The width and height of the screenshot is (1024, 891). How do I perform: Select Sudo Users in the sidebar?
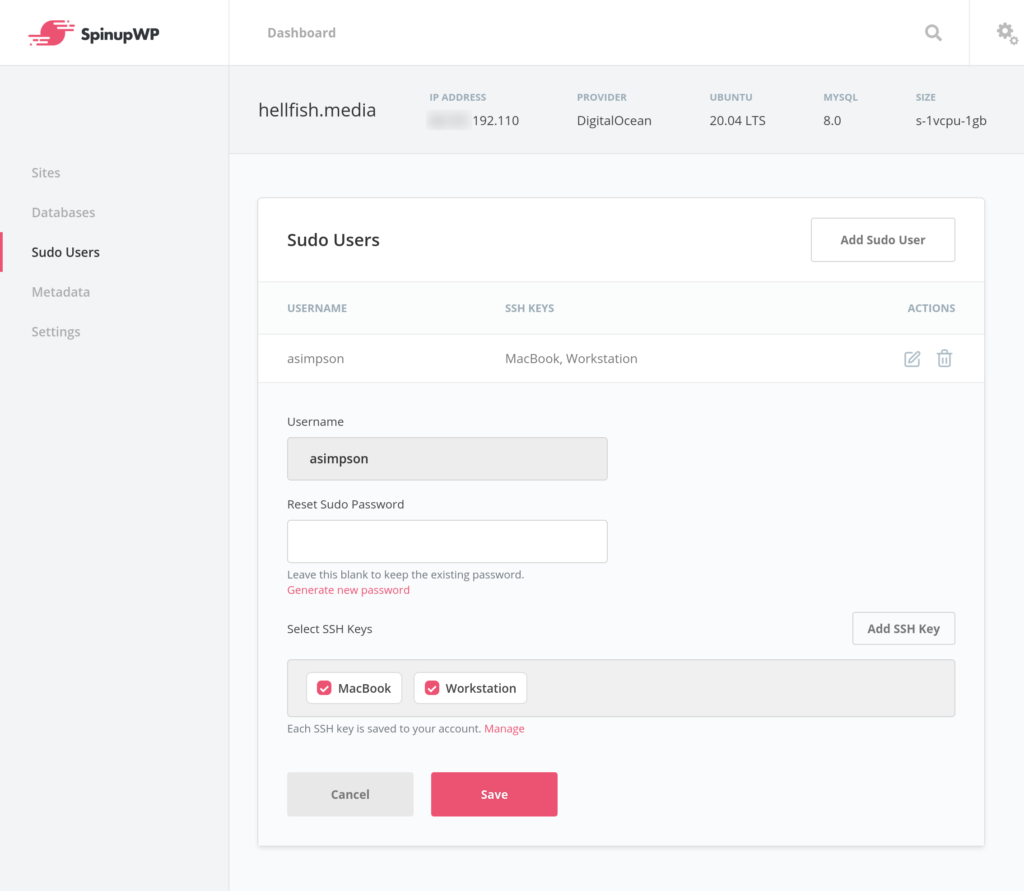(x=65, y=252)
